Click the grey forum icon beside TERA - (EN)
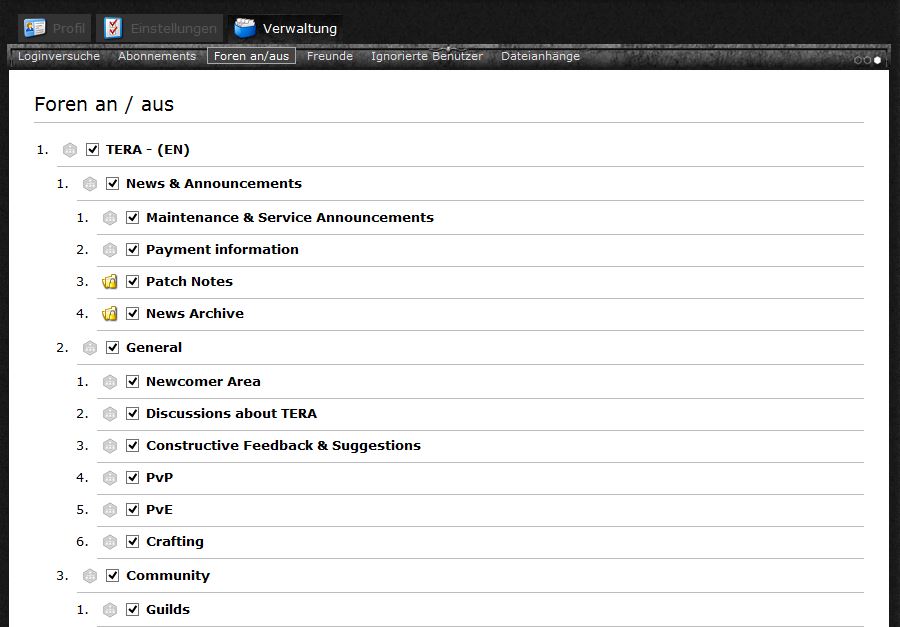This screenshot has width=900, height=627. [x=70, y=150]
